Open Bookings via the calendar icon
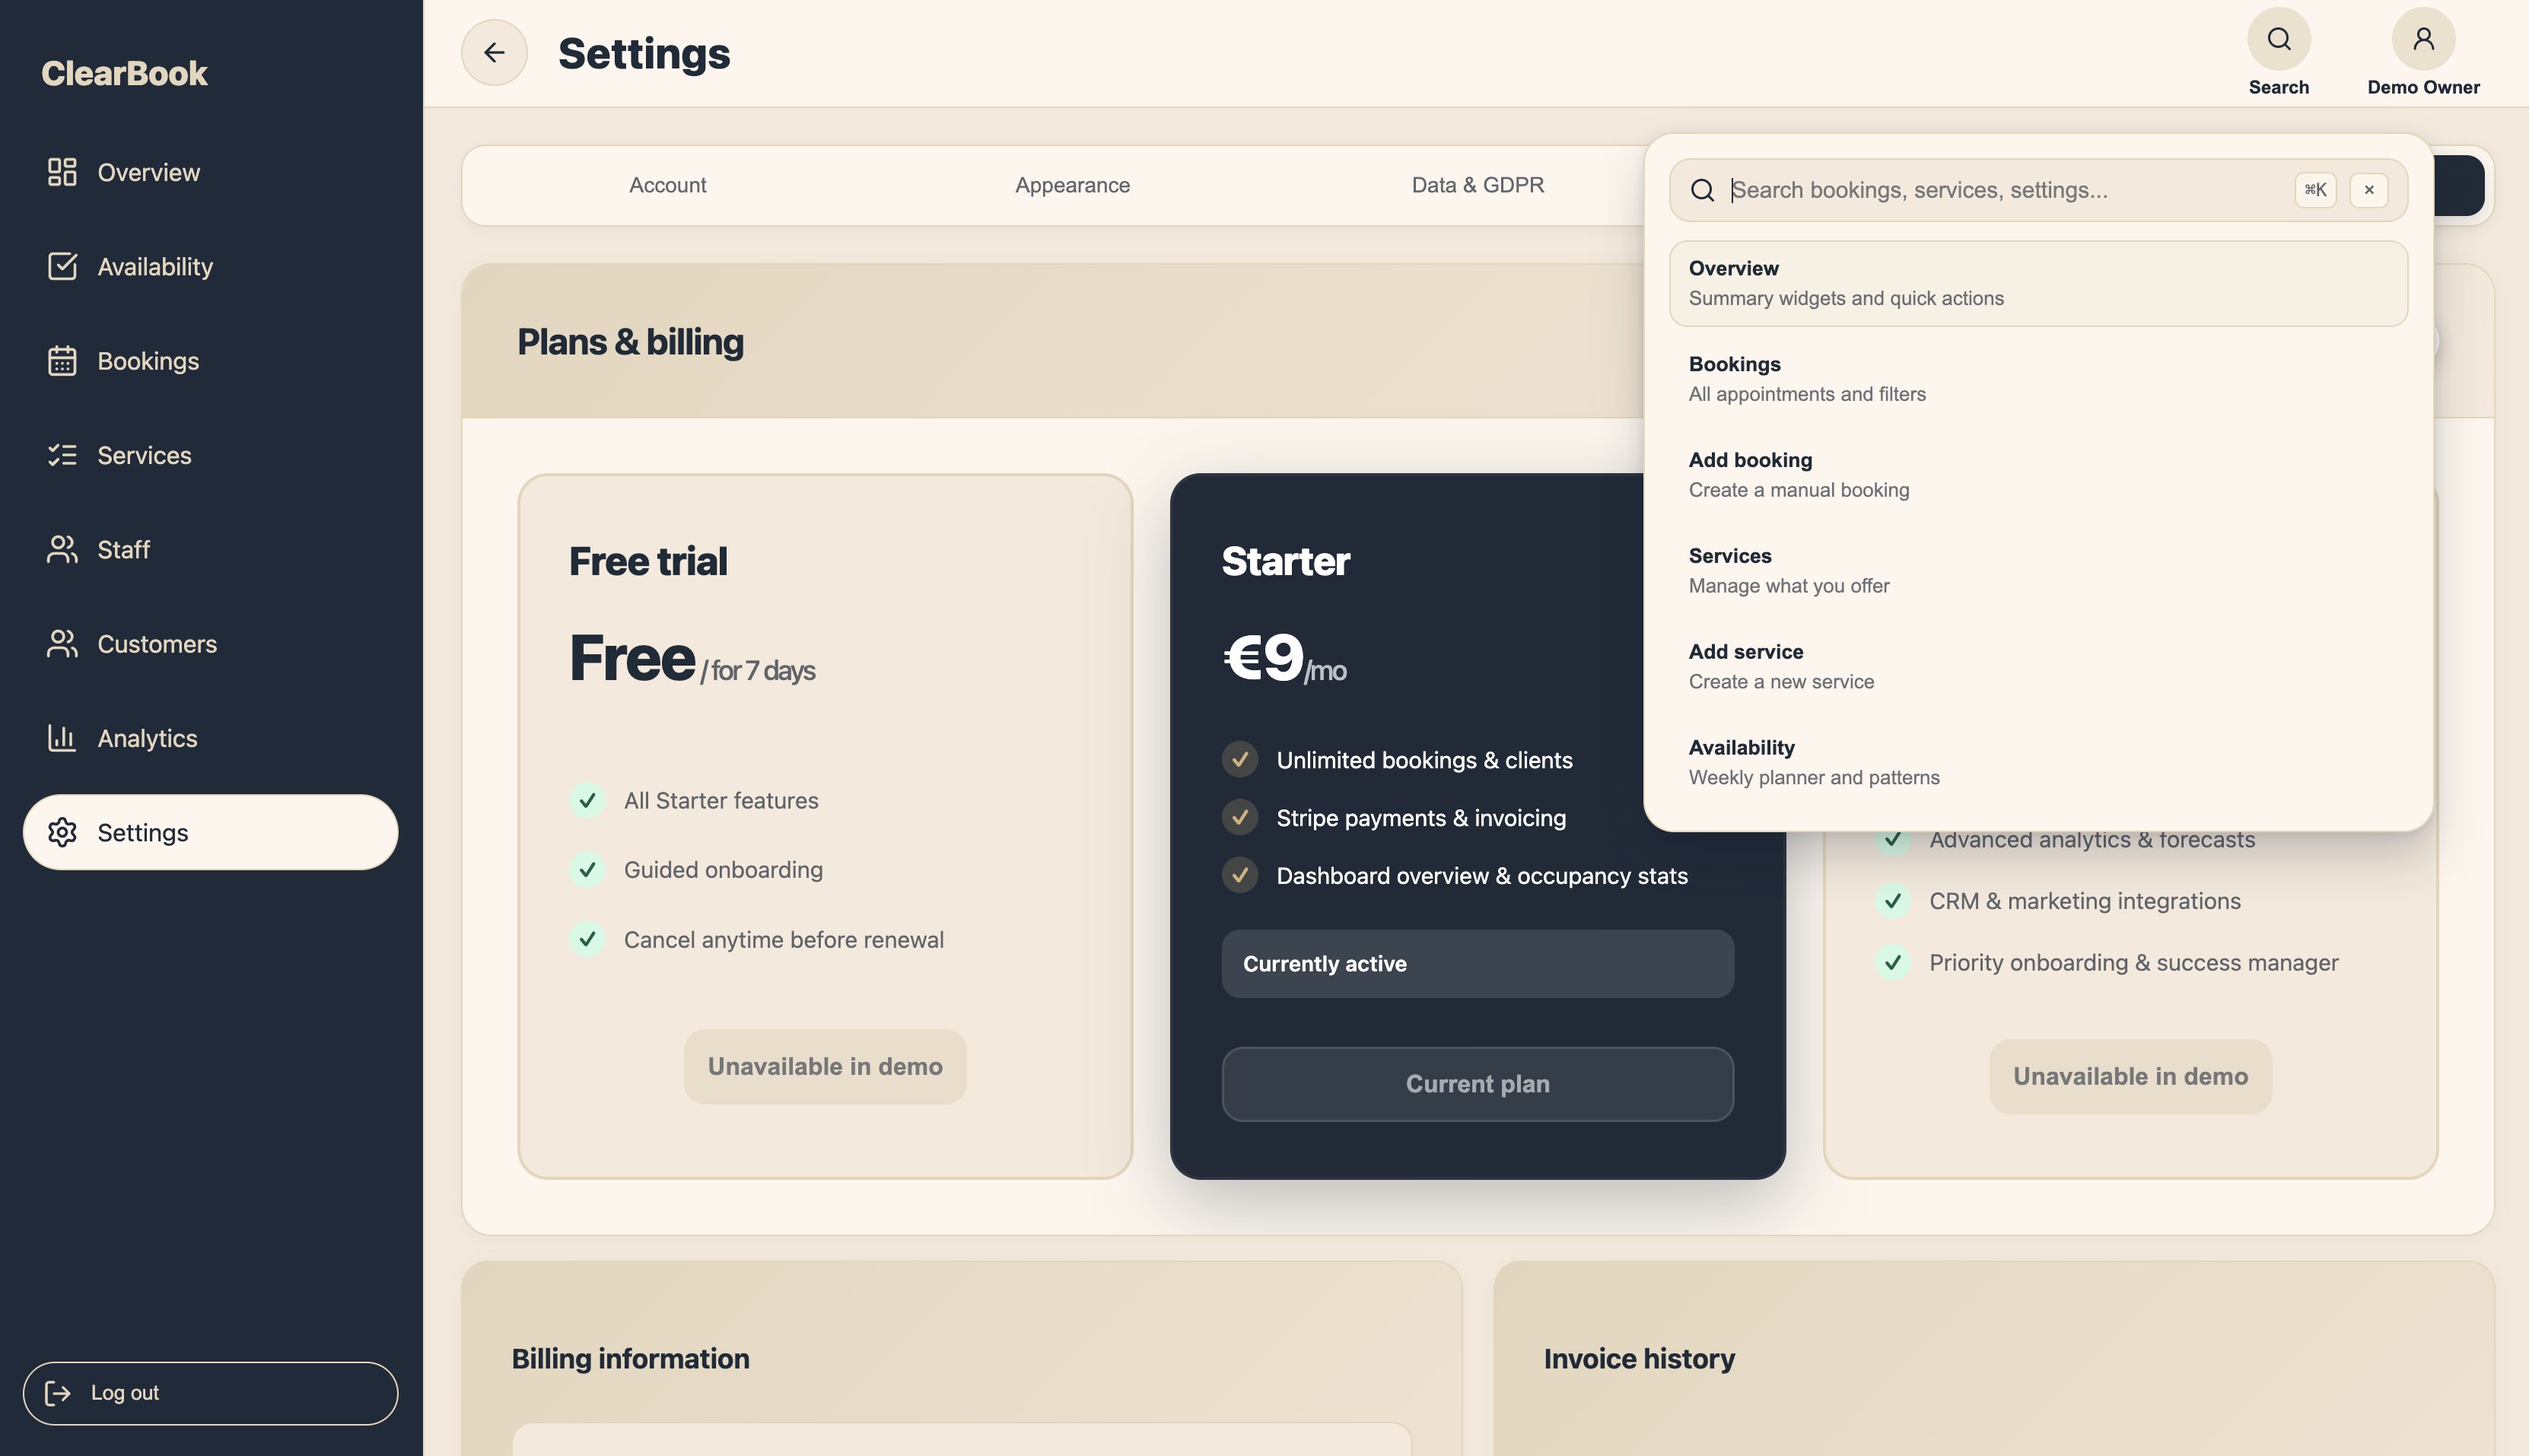This screenshot has width=2529, height=1456. [x=62, y=361]
